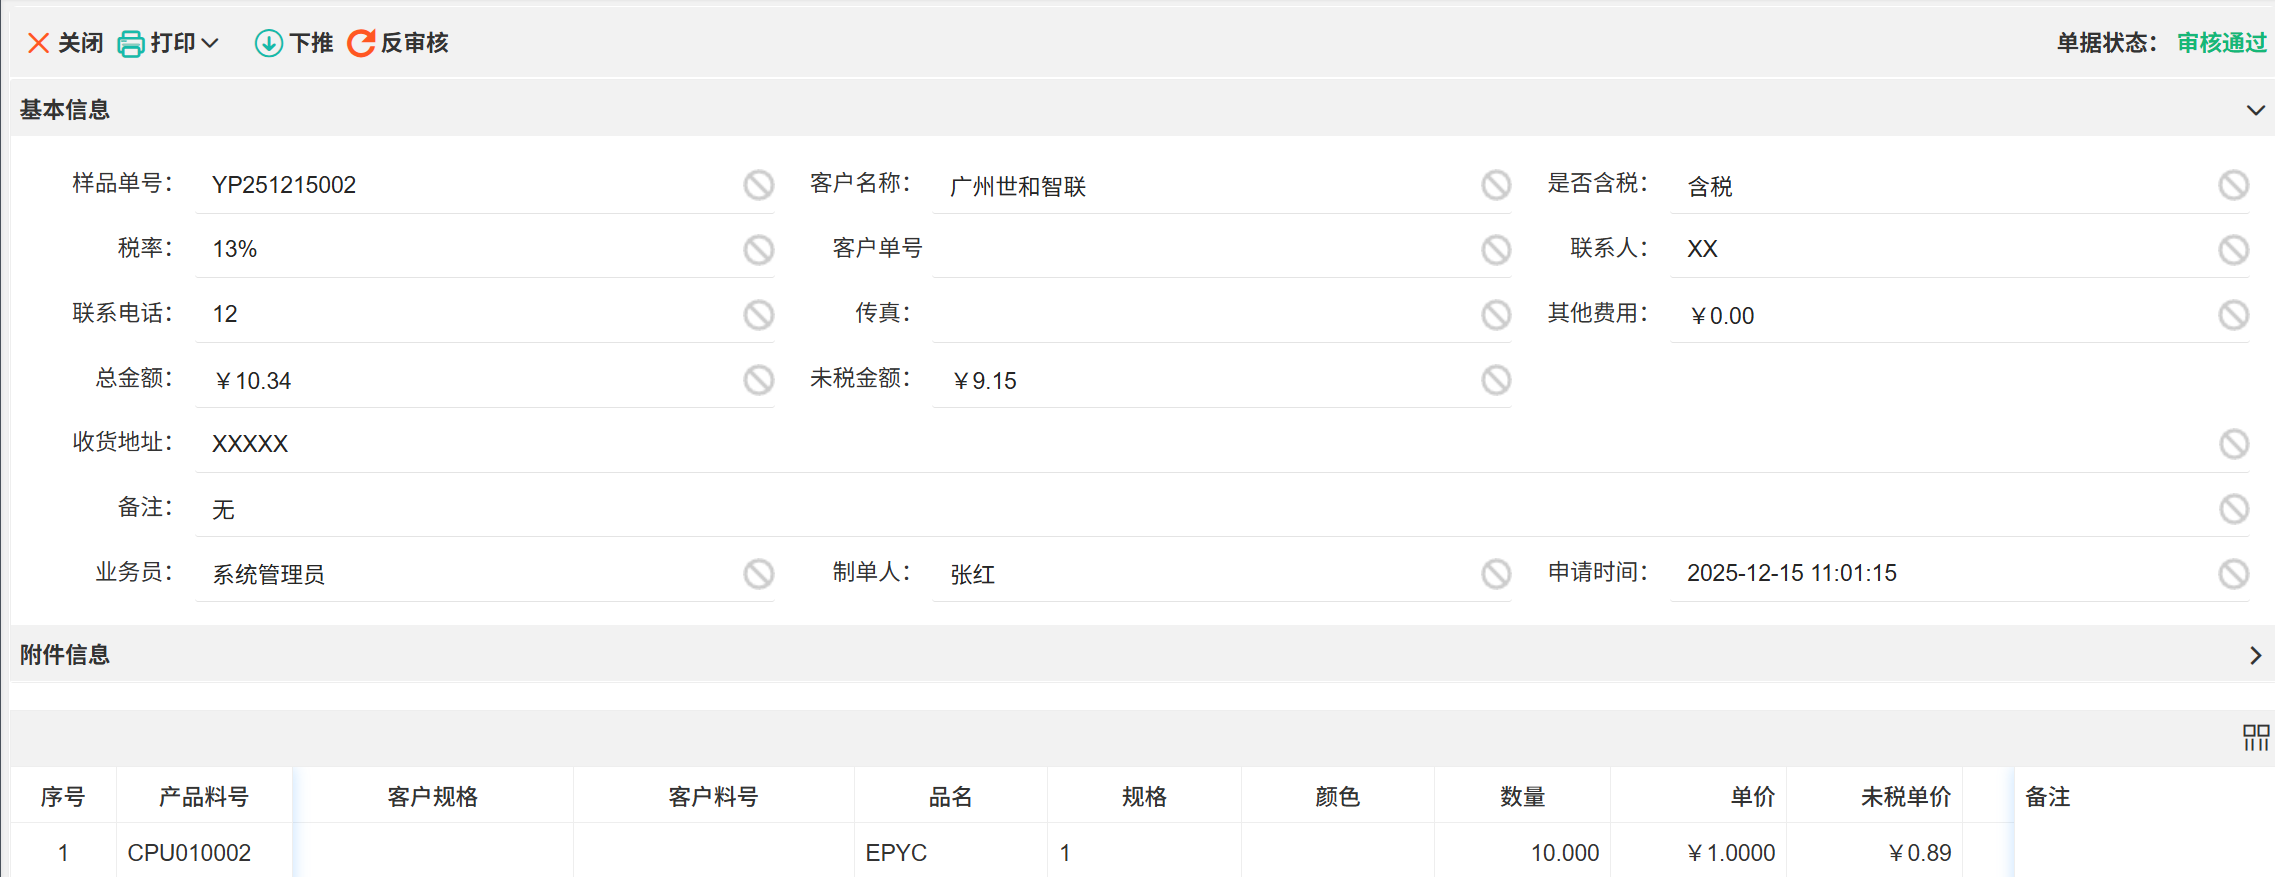Select the CPU010002 table row cell
2275x877 pixels.
(x=189, y=853)
